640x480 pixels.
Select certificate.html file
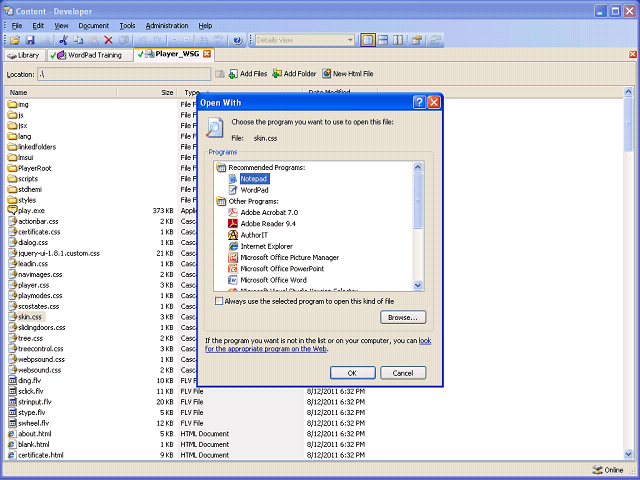click(x=36, y=455)
